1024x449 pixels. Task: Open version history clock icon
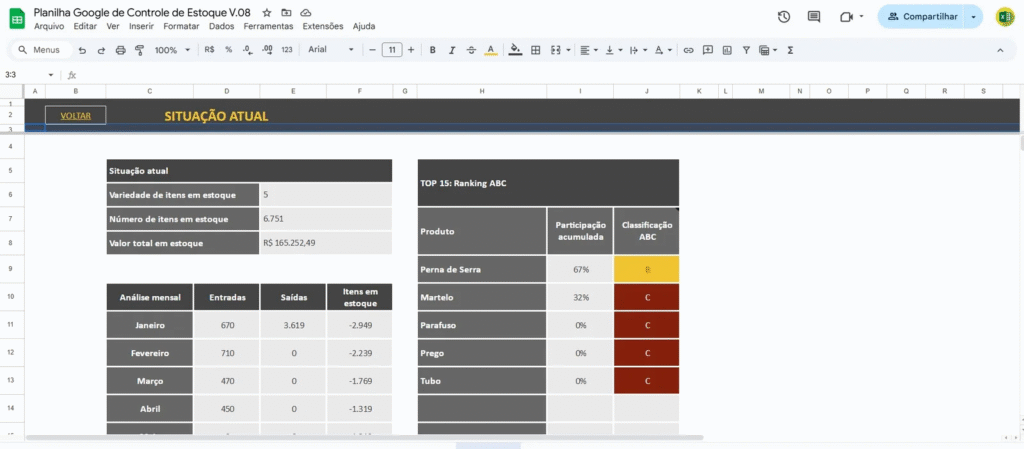pyautogui.click(x=784, y=17)
